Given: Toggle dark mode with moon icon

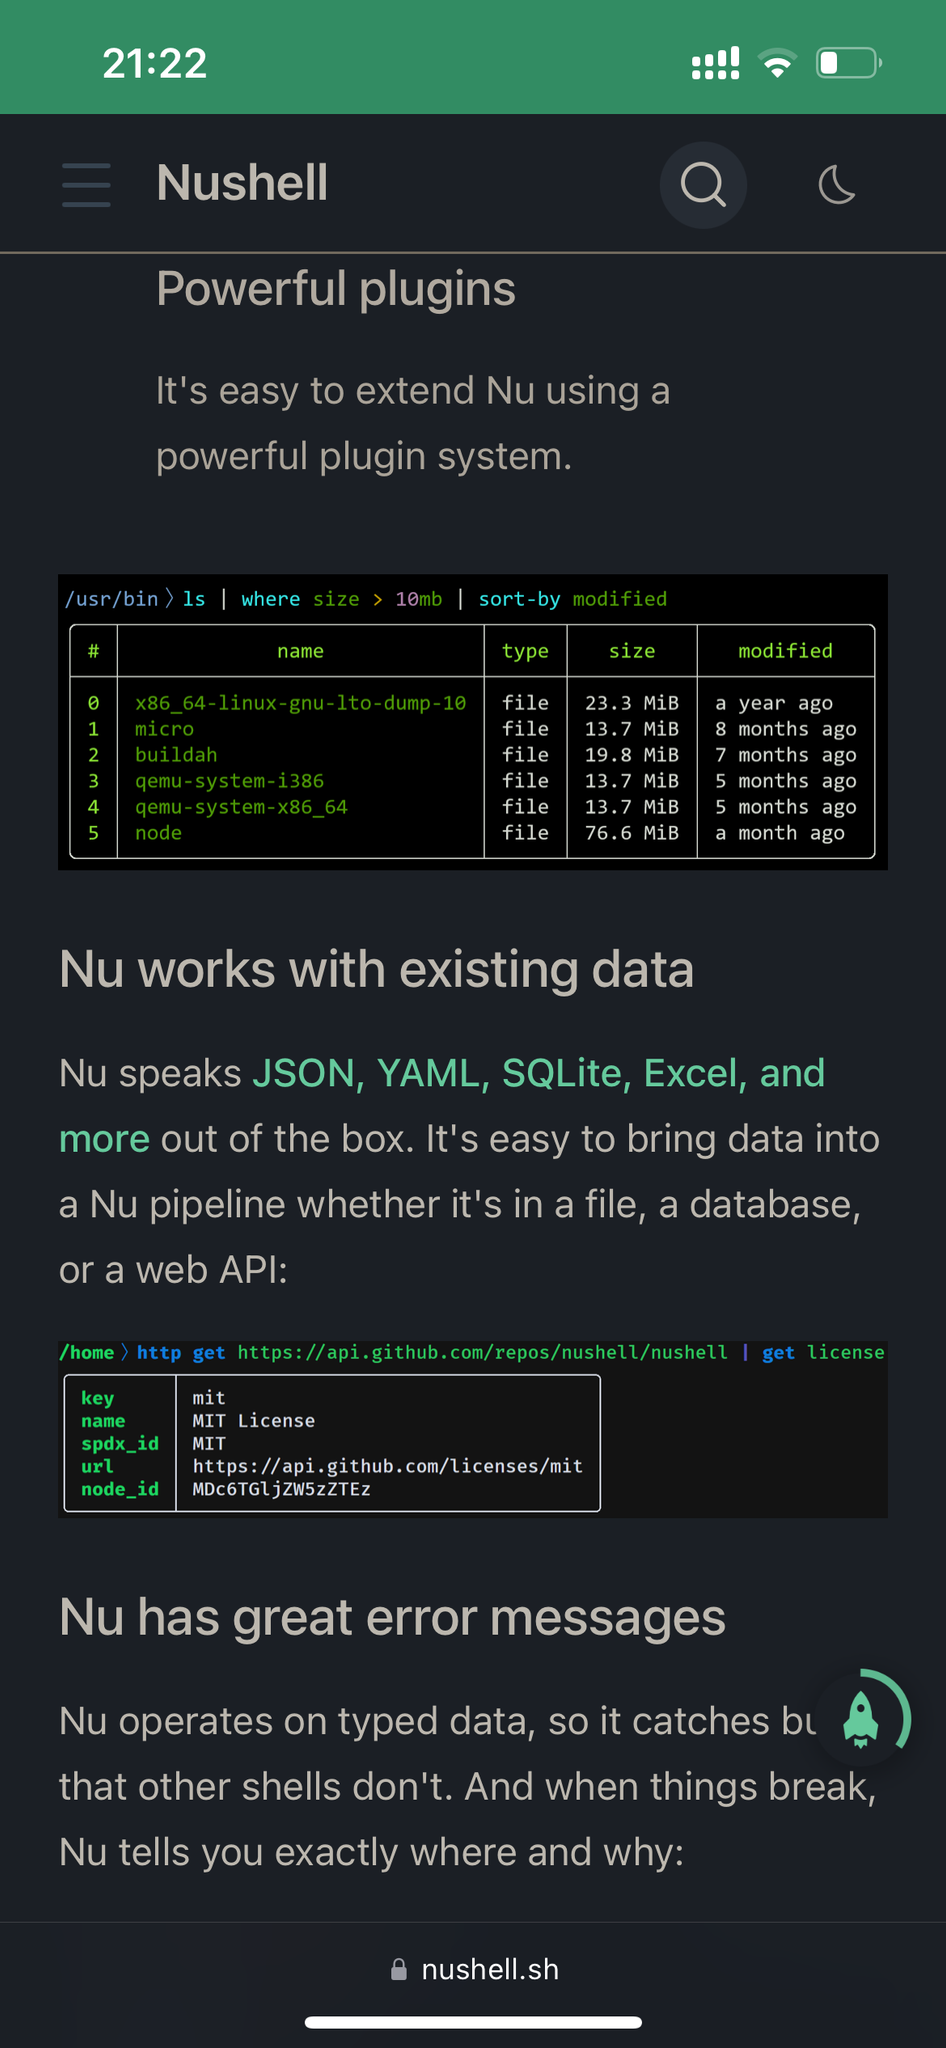Looking at the screenshot, I should pos(836,185).
